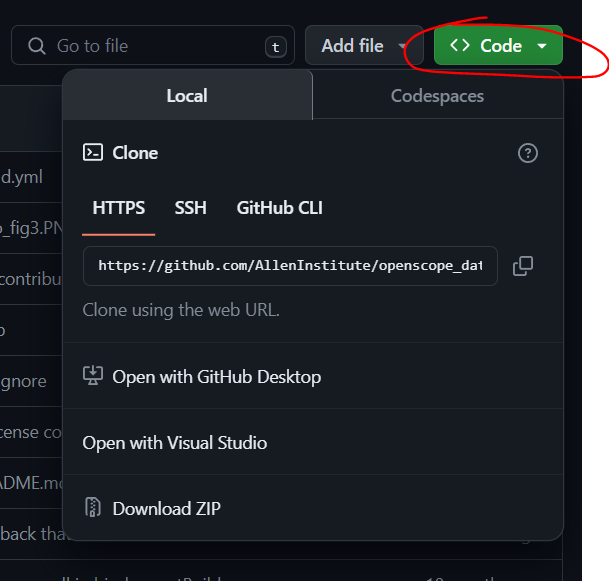Click the clone URL text field

tap(290, 266)
